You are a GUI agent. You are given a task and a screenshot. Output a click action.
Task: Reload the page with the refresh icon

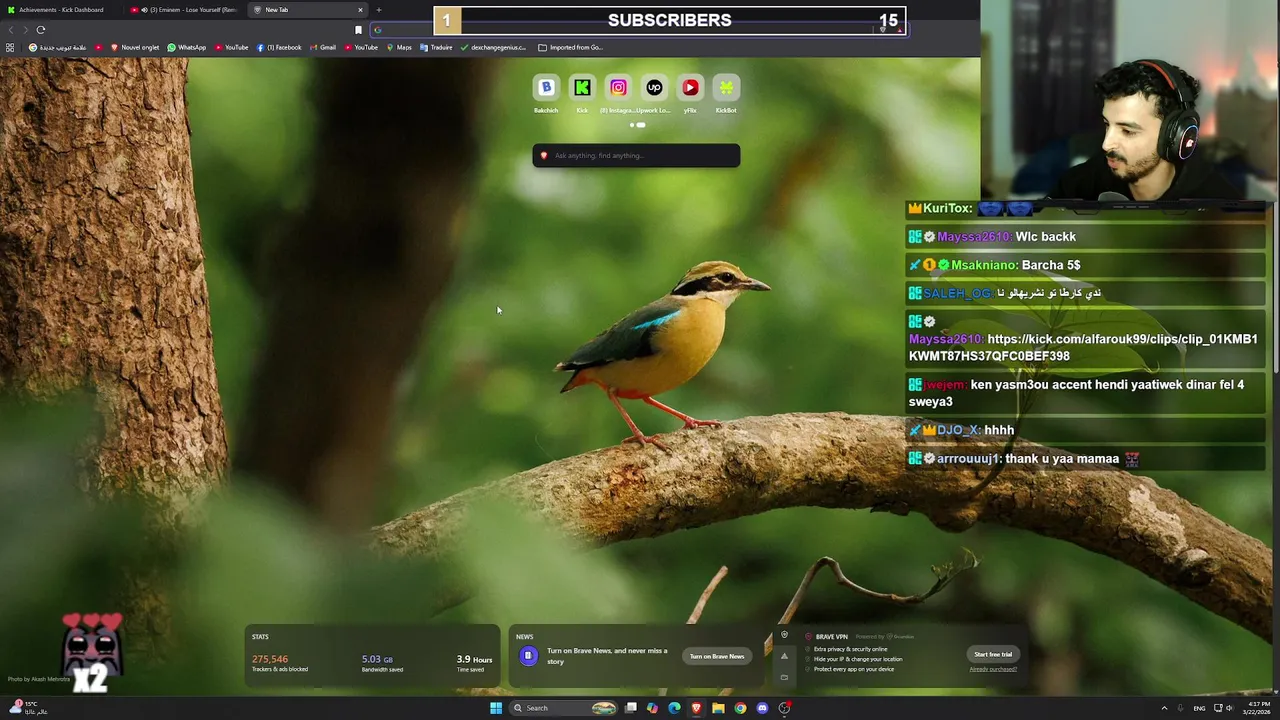[x=41, y=30]
